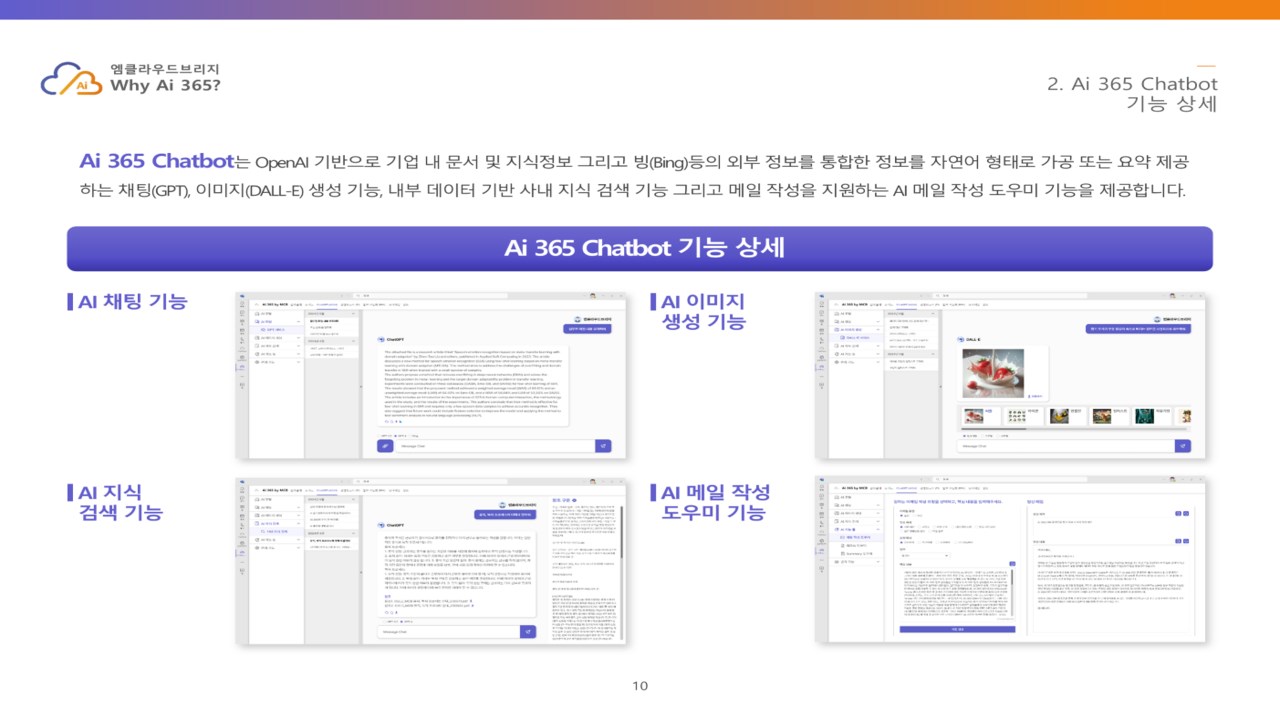The image size is (1280, 720).
Task: Select the Bing radio option in AI chat screenshot
Action: pos(413,436)
